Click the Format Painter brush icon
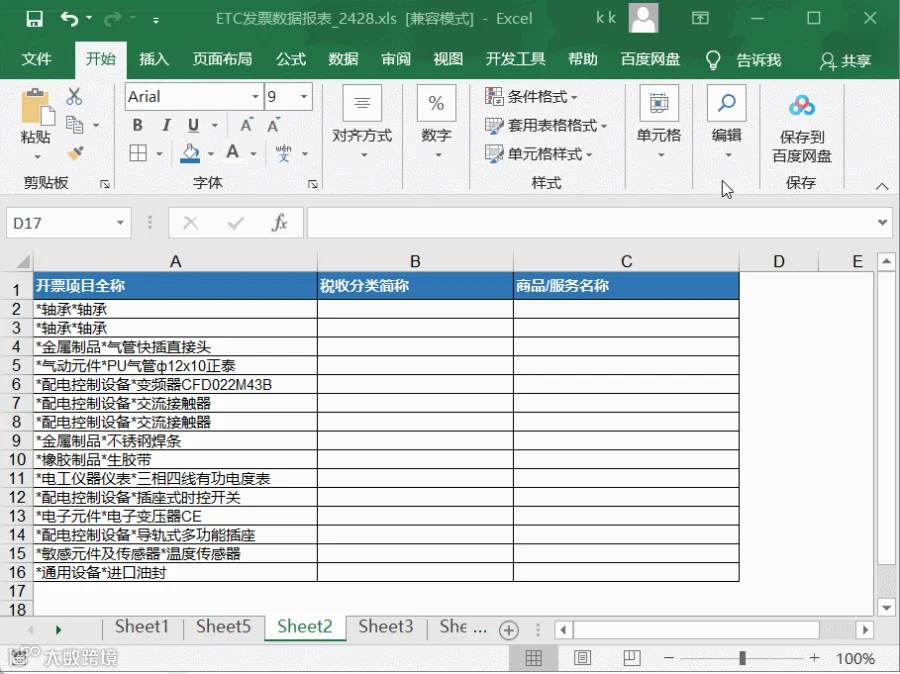 75,153
